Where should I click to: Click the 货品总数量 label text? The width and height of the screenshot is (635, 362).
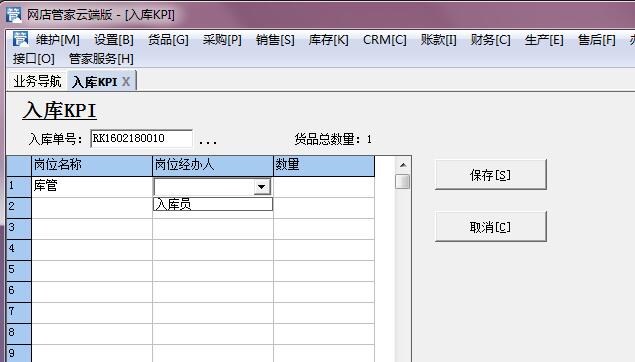click(x=327, y=140)
